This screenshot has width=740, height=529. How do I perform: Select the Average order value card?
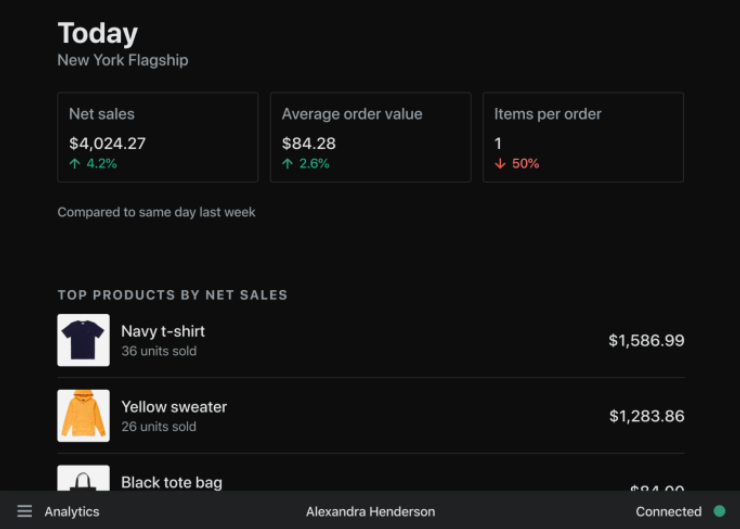(370, 137)
